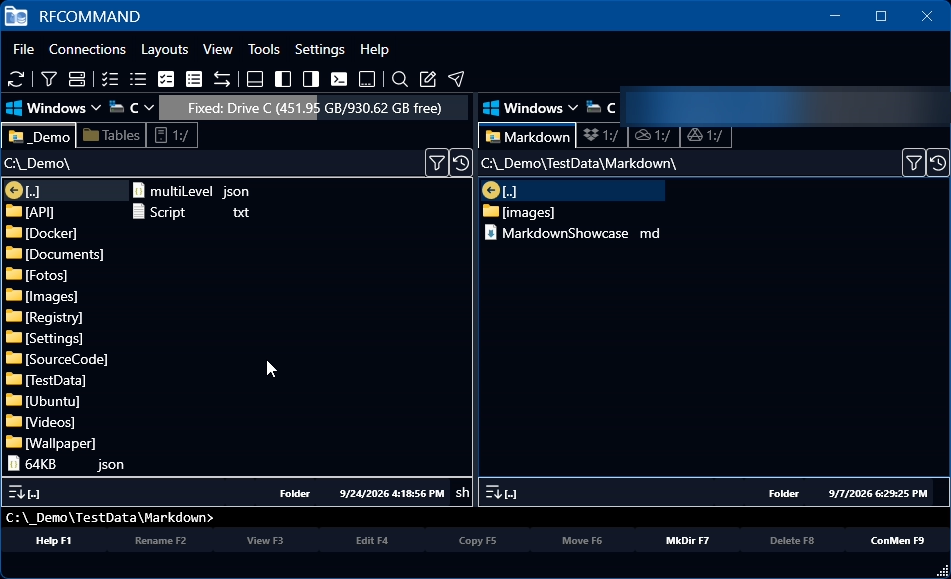Image resolution: width=951 pixels, height=579 pixels.
Task: Click the MkDir F7 button
Action: [687, 540]
